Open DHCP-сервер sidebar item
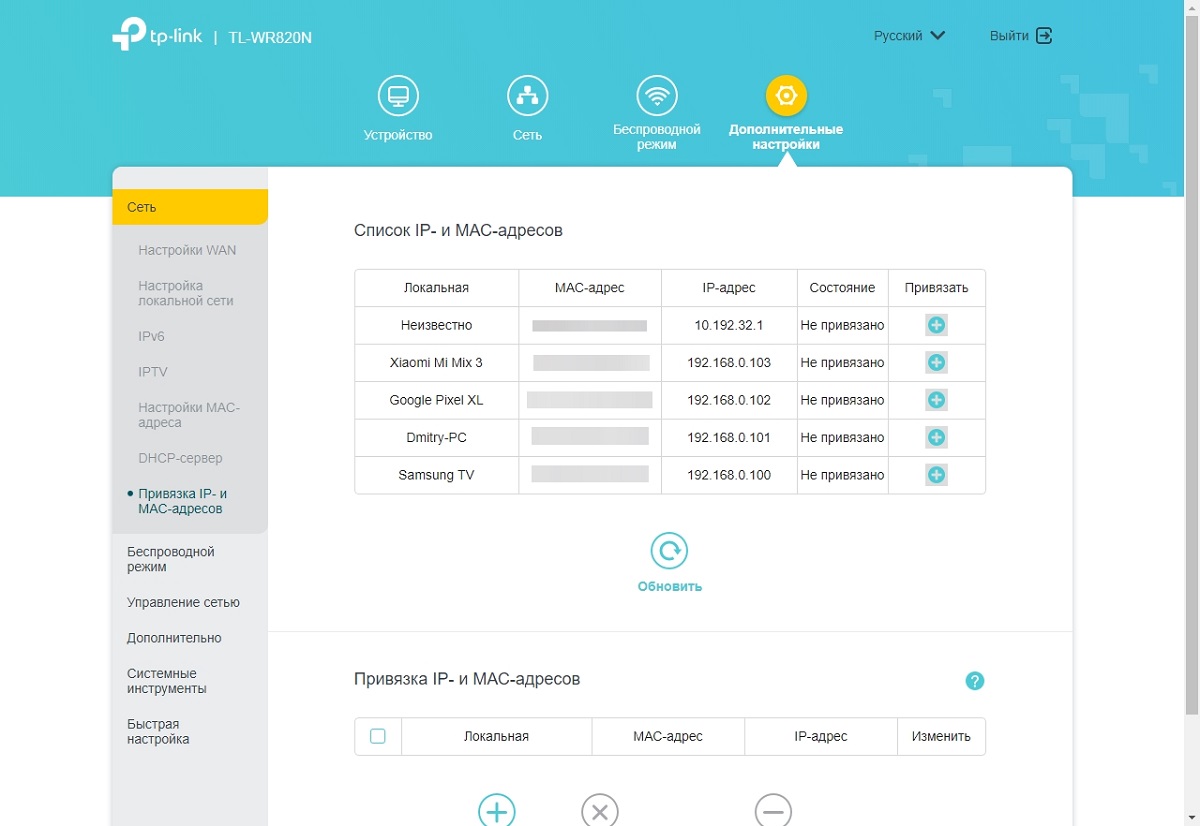The height and width of the screenshot is (826, 1200). tap(180, 458)
